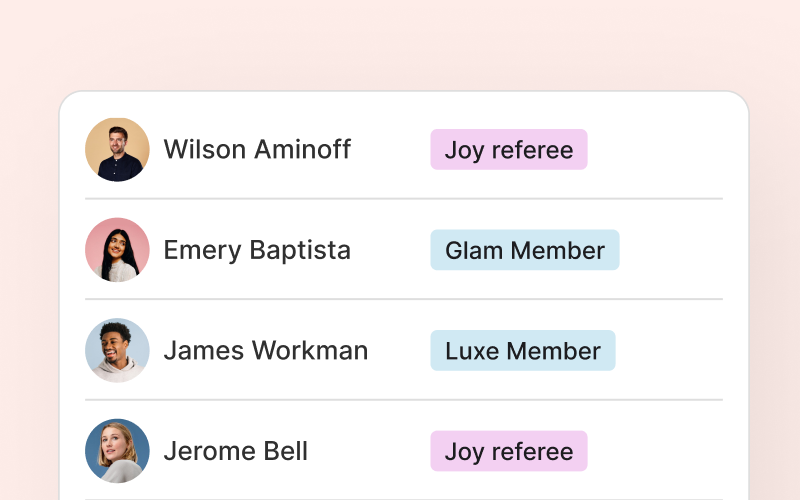Click the Luxe Member badge
The width and height of the screenshot is (800, 500).
tap(523, 351)
